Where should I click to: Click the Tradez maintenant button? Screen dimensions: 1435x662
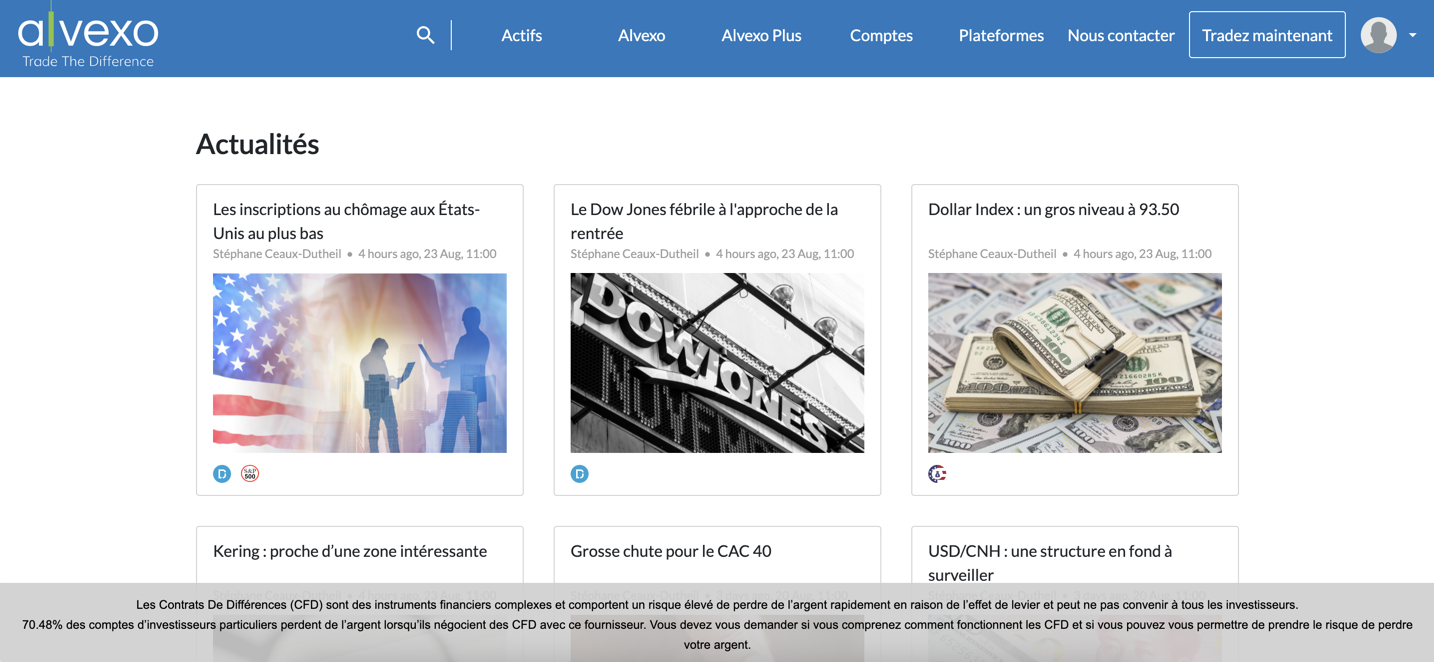point(1267,34)
